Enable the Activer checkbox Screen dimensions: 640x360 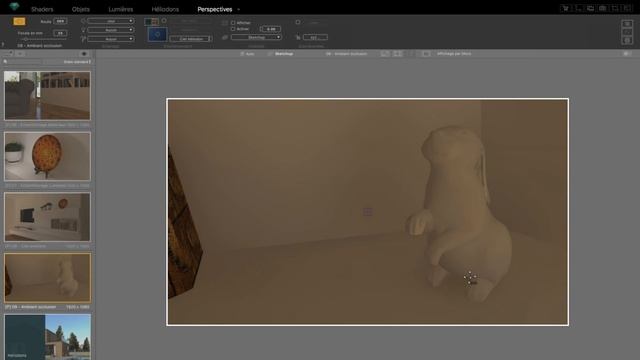(233, 29)
